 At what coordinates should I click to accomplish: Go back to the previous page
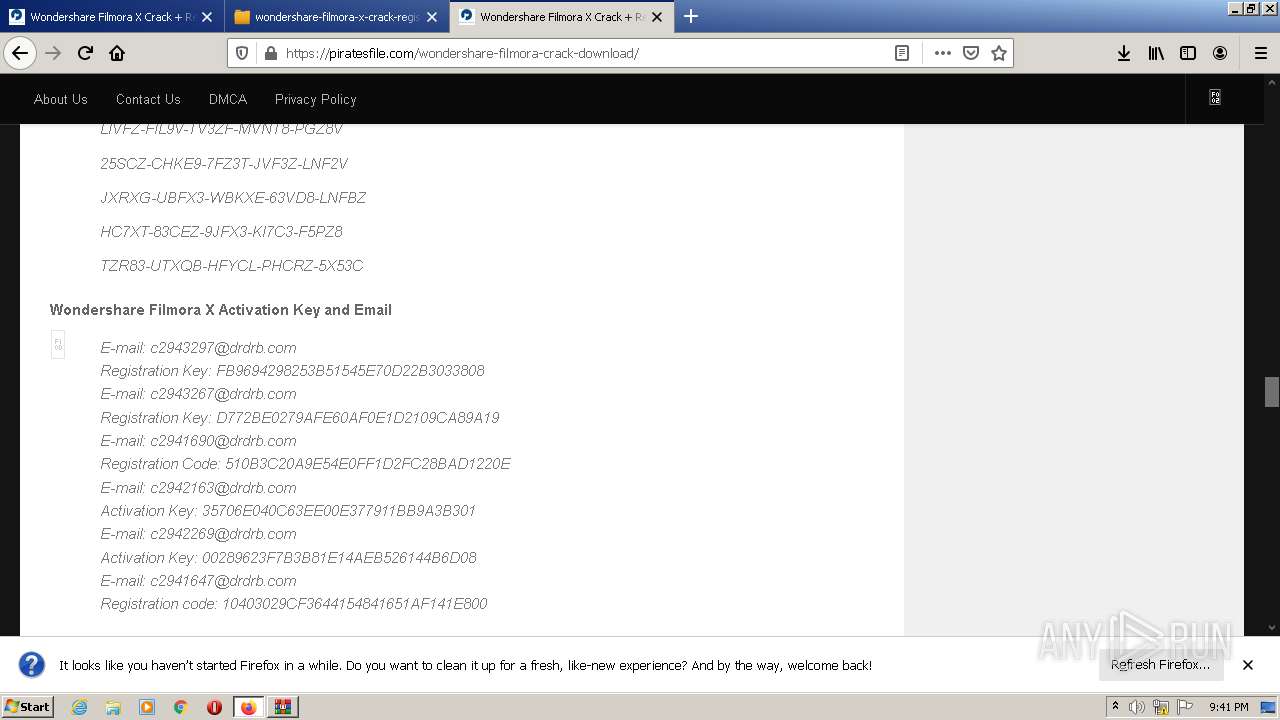pyautogui.click(x=20, y=53)
